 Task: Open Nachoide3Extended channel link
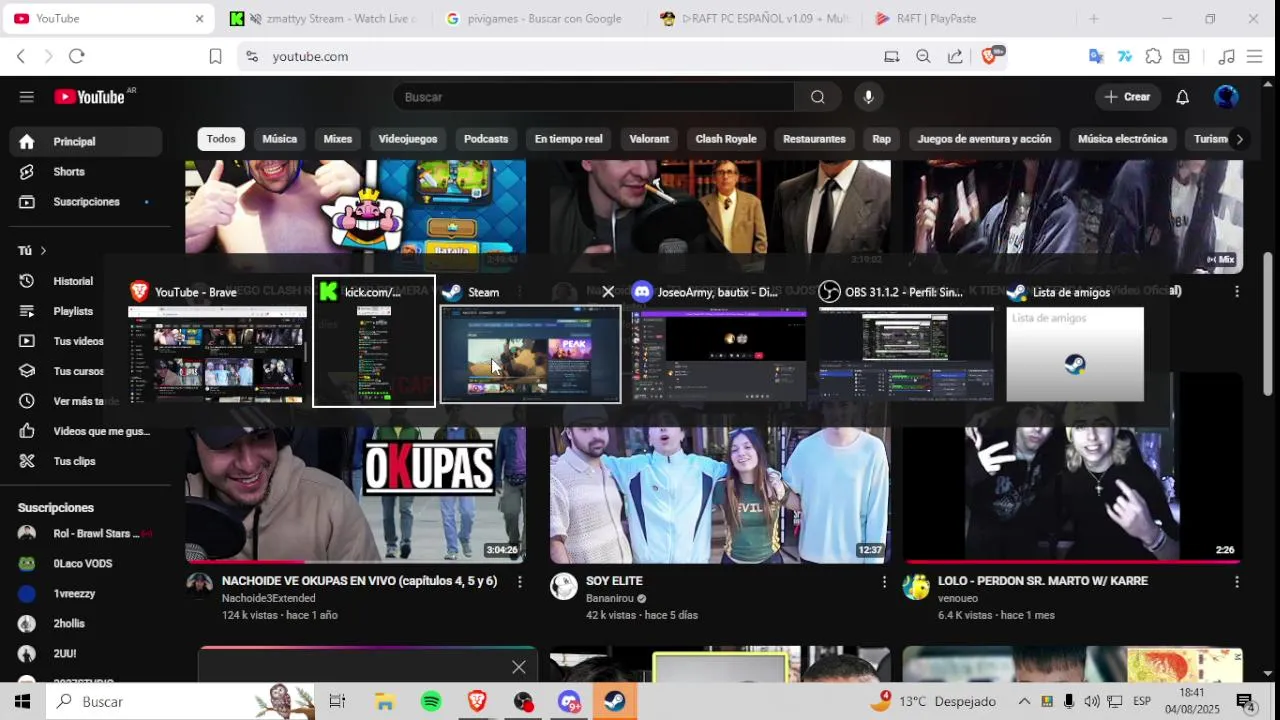click(268, 598)
